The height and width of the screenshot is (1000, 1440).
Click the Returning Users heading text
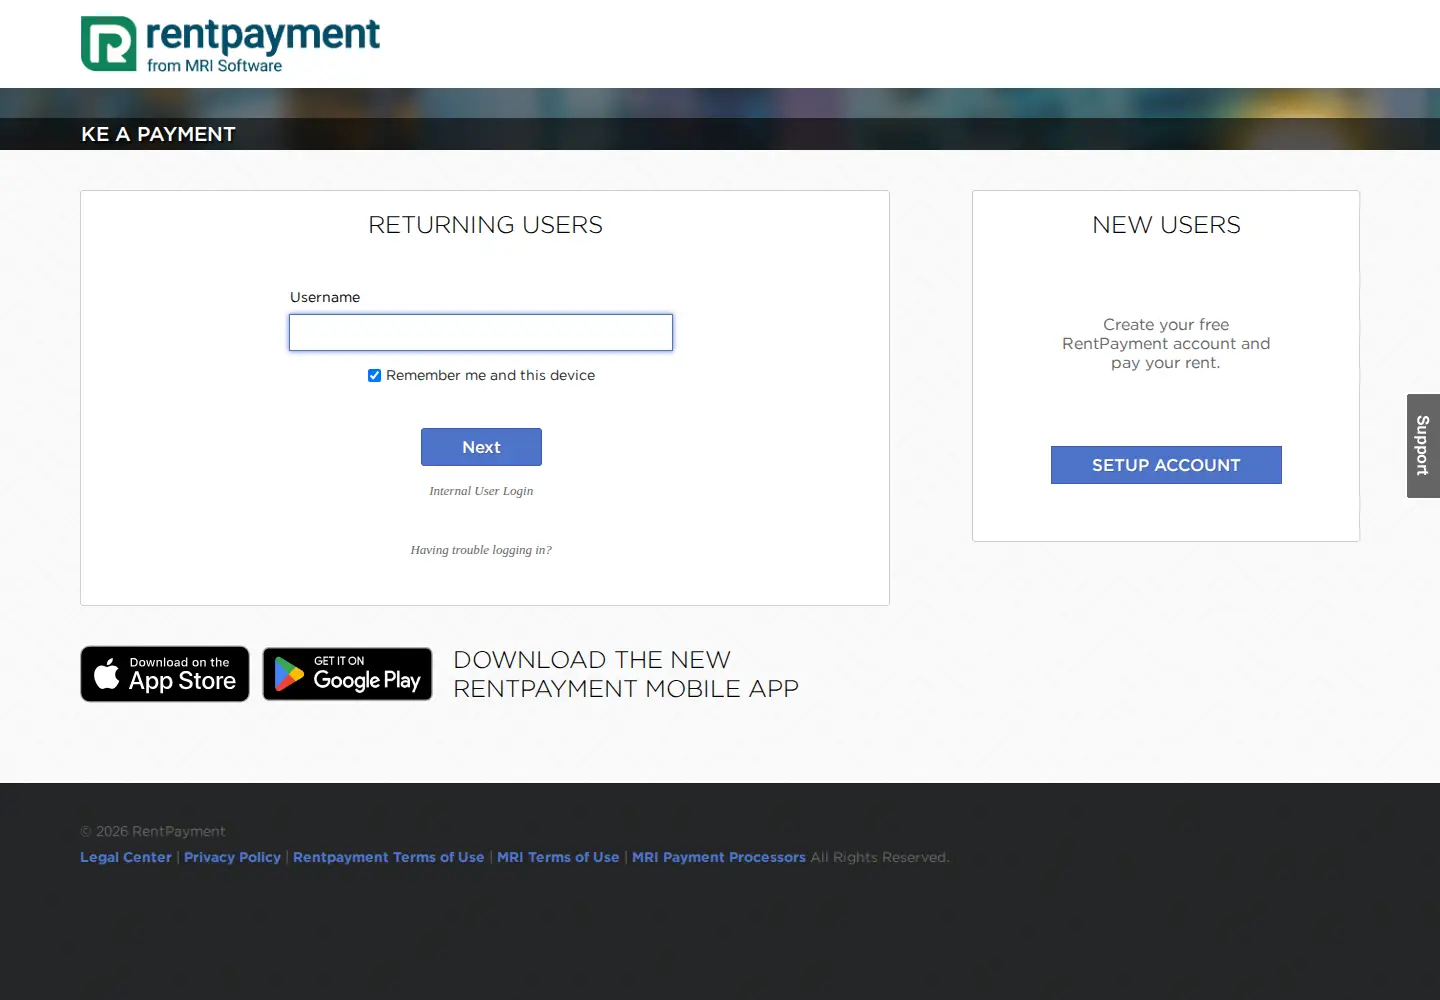(x=485, y=225)
